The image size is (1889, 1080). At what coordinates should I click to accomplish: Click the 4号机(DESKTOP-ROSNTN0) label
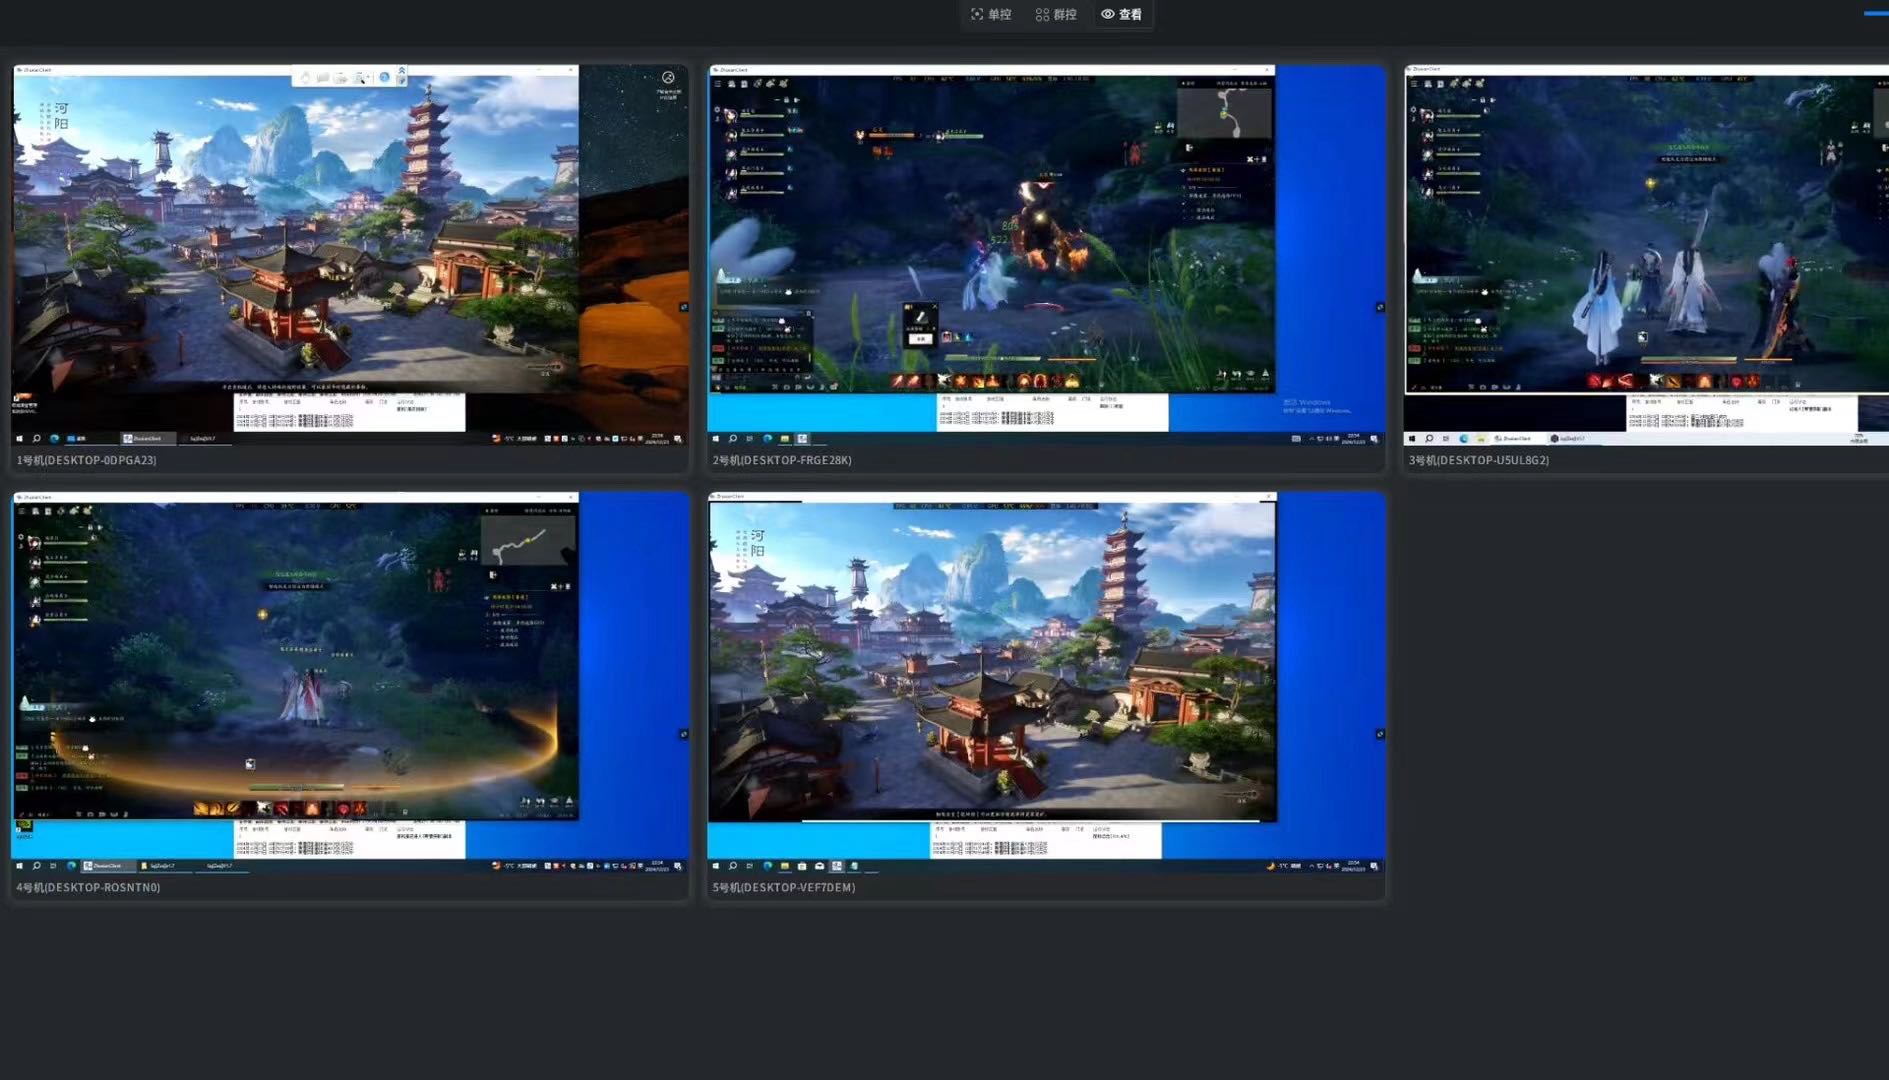coord(88,887)
